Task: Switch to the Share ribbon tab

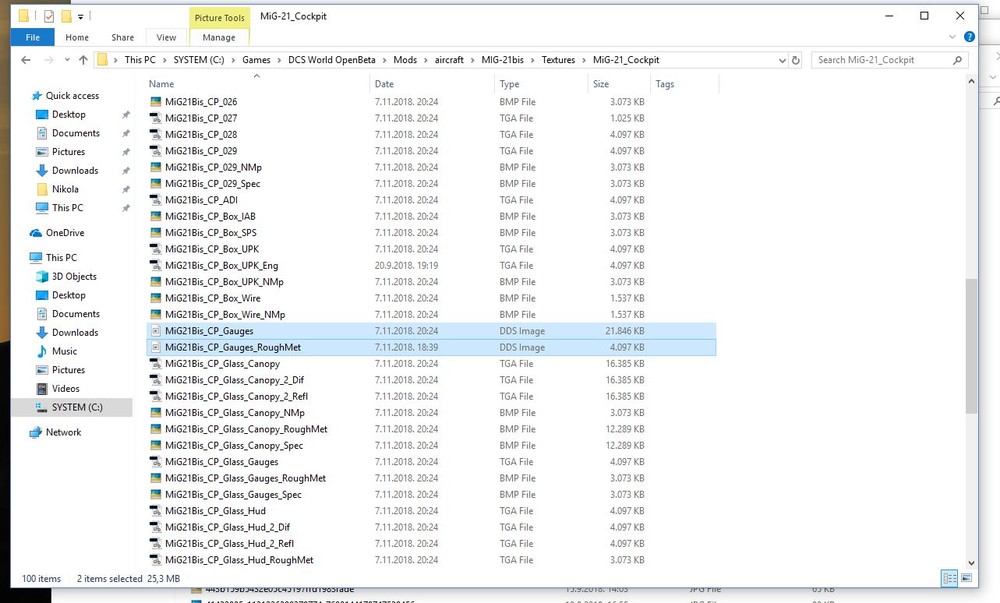Action: pyautogui.click(x=122, y=38)
